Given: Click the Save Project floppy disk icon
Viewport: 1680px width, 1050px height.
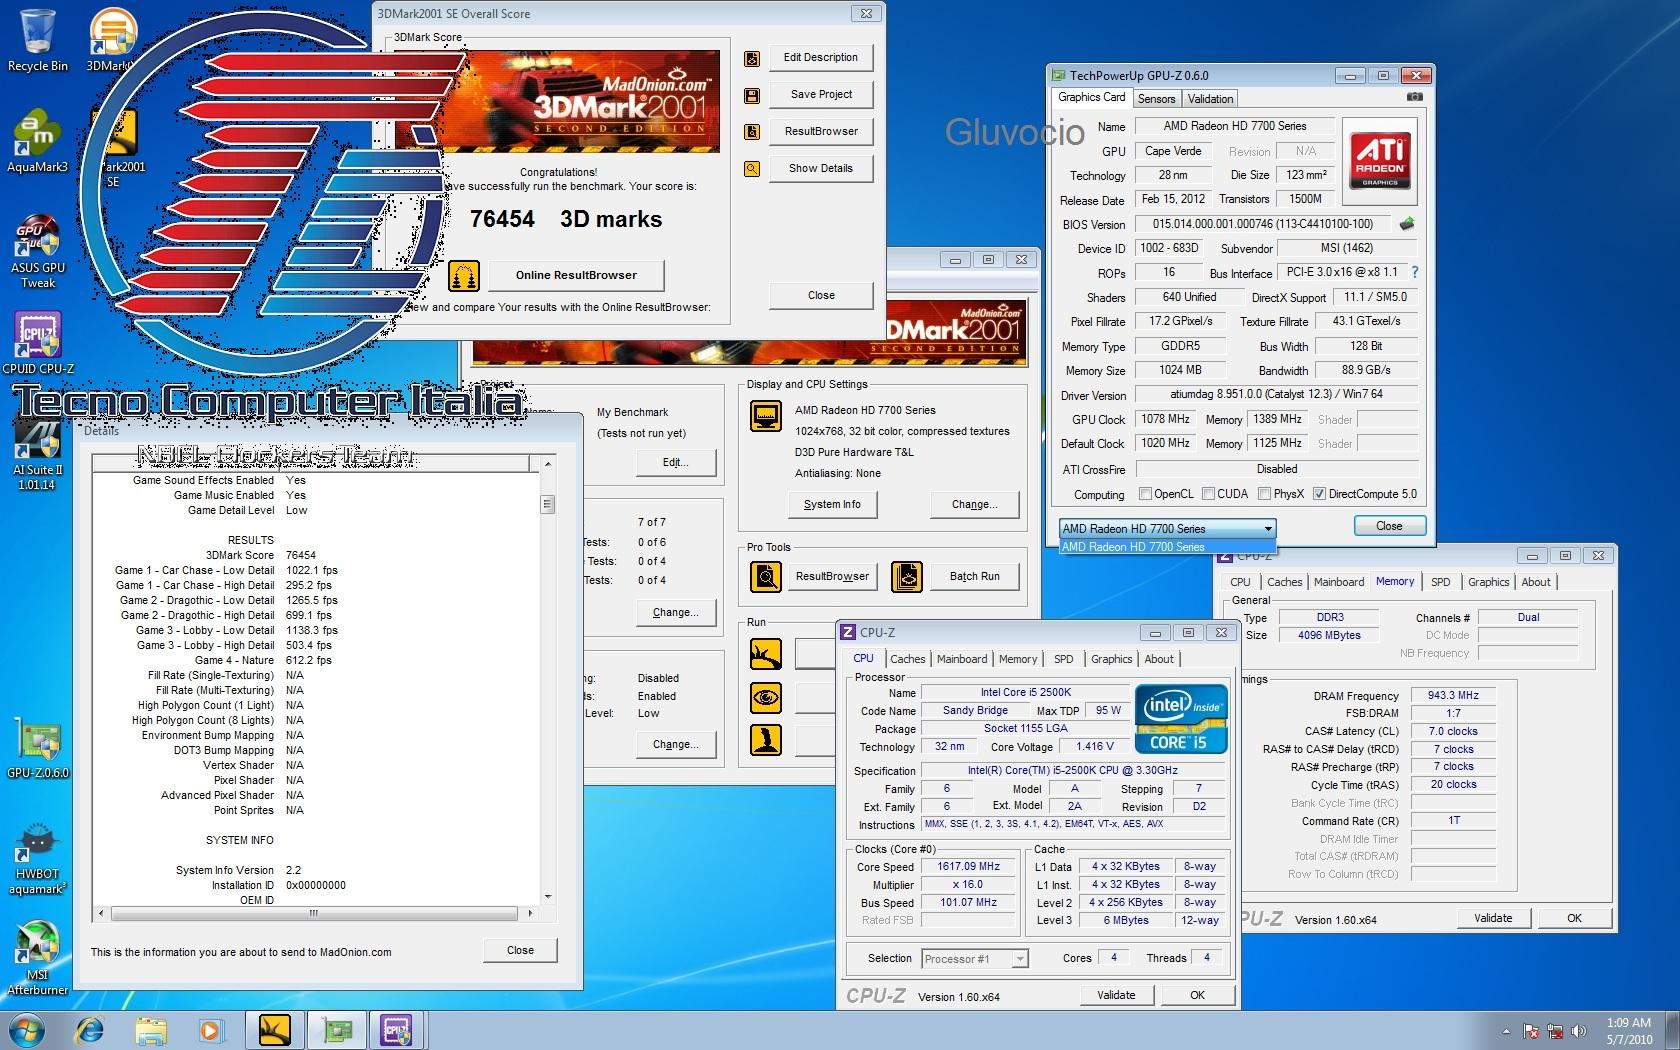Looking at the screenshot, I should point(752,95).
